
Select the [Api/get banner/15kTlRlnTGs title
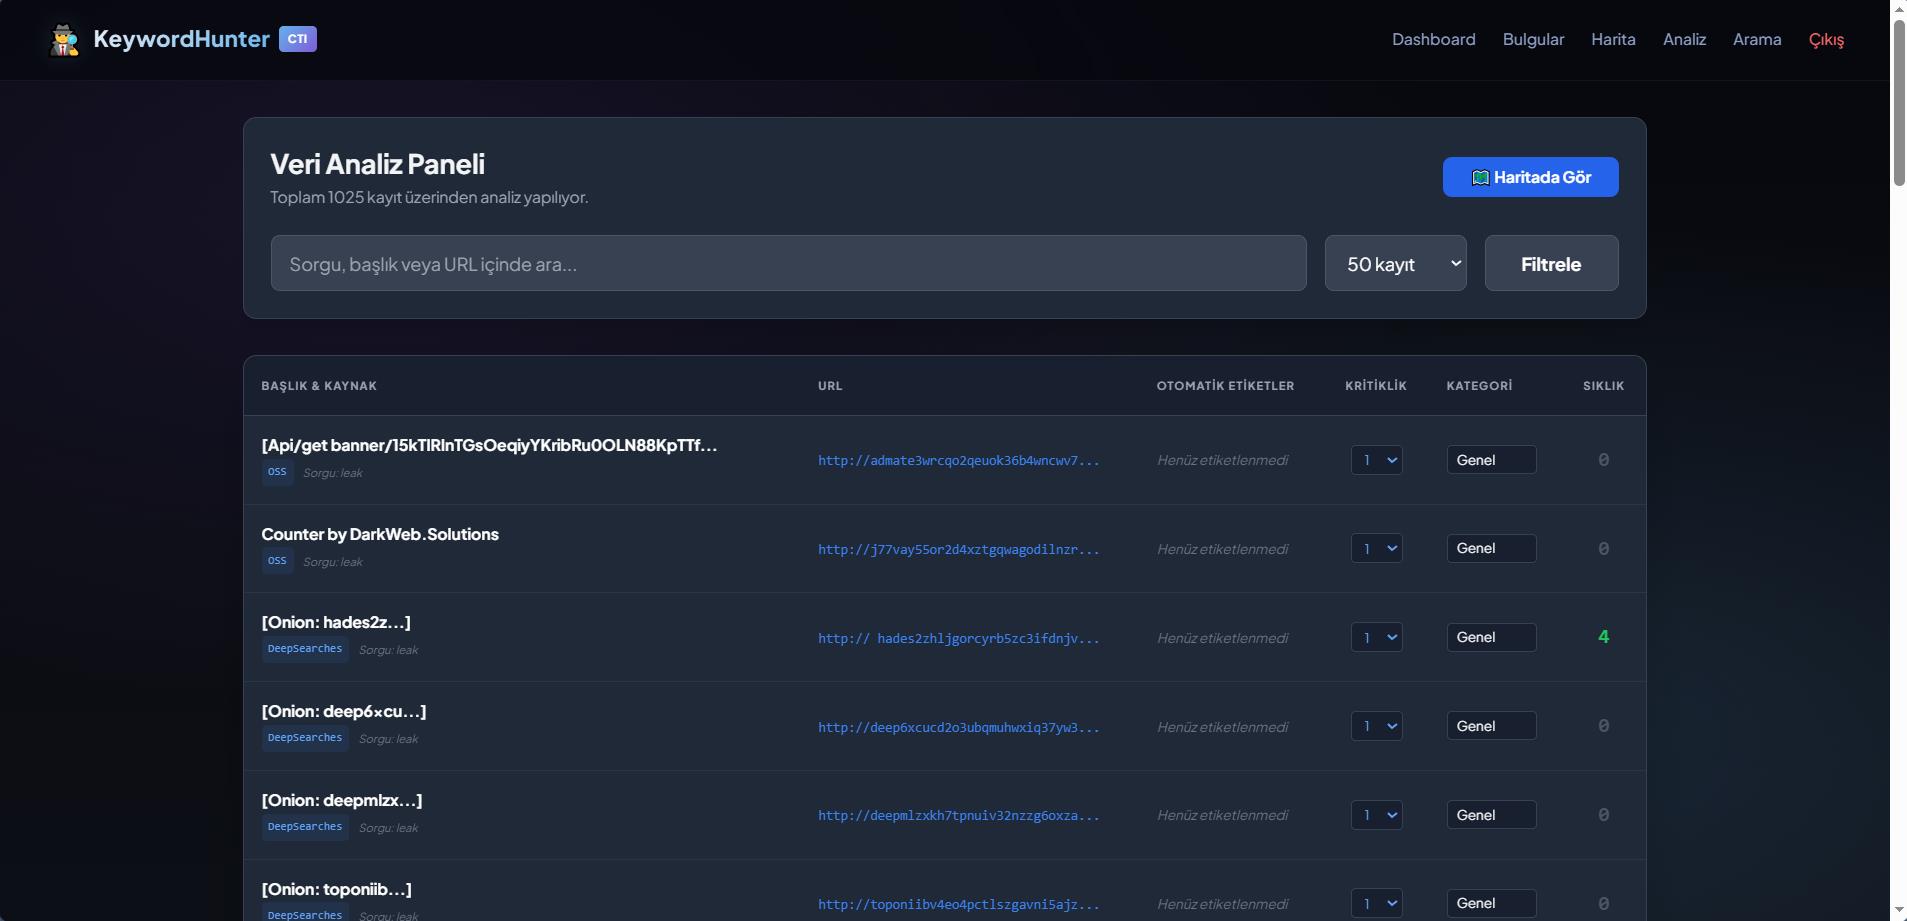(489, 445)
